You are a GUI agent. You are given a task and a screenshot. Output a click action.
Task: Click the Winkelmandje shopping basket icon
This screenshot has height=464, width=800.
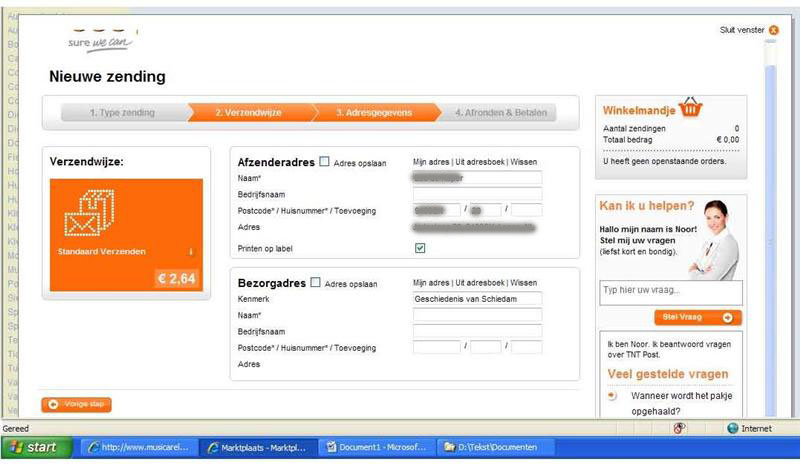[688, 108]
